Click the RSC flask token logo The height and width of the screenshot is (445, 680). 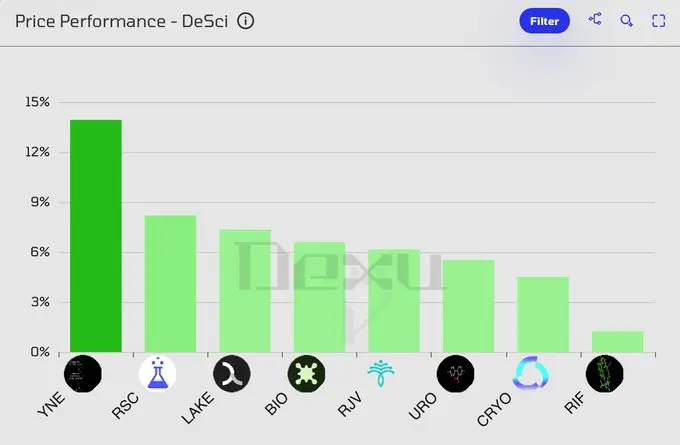coord(157,373)
